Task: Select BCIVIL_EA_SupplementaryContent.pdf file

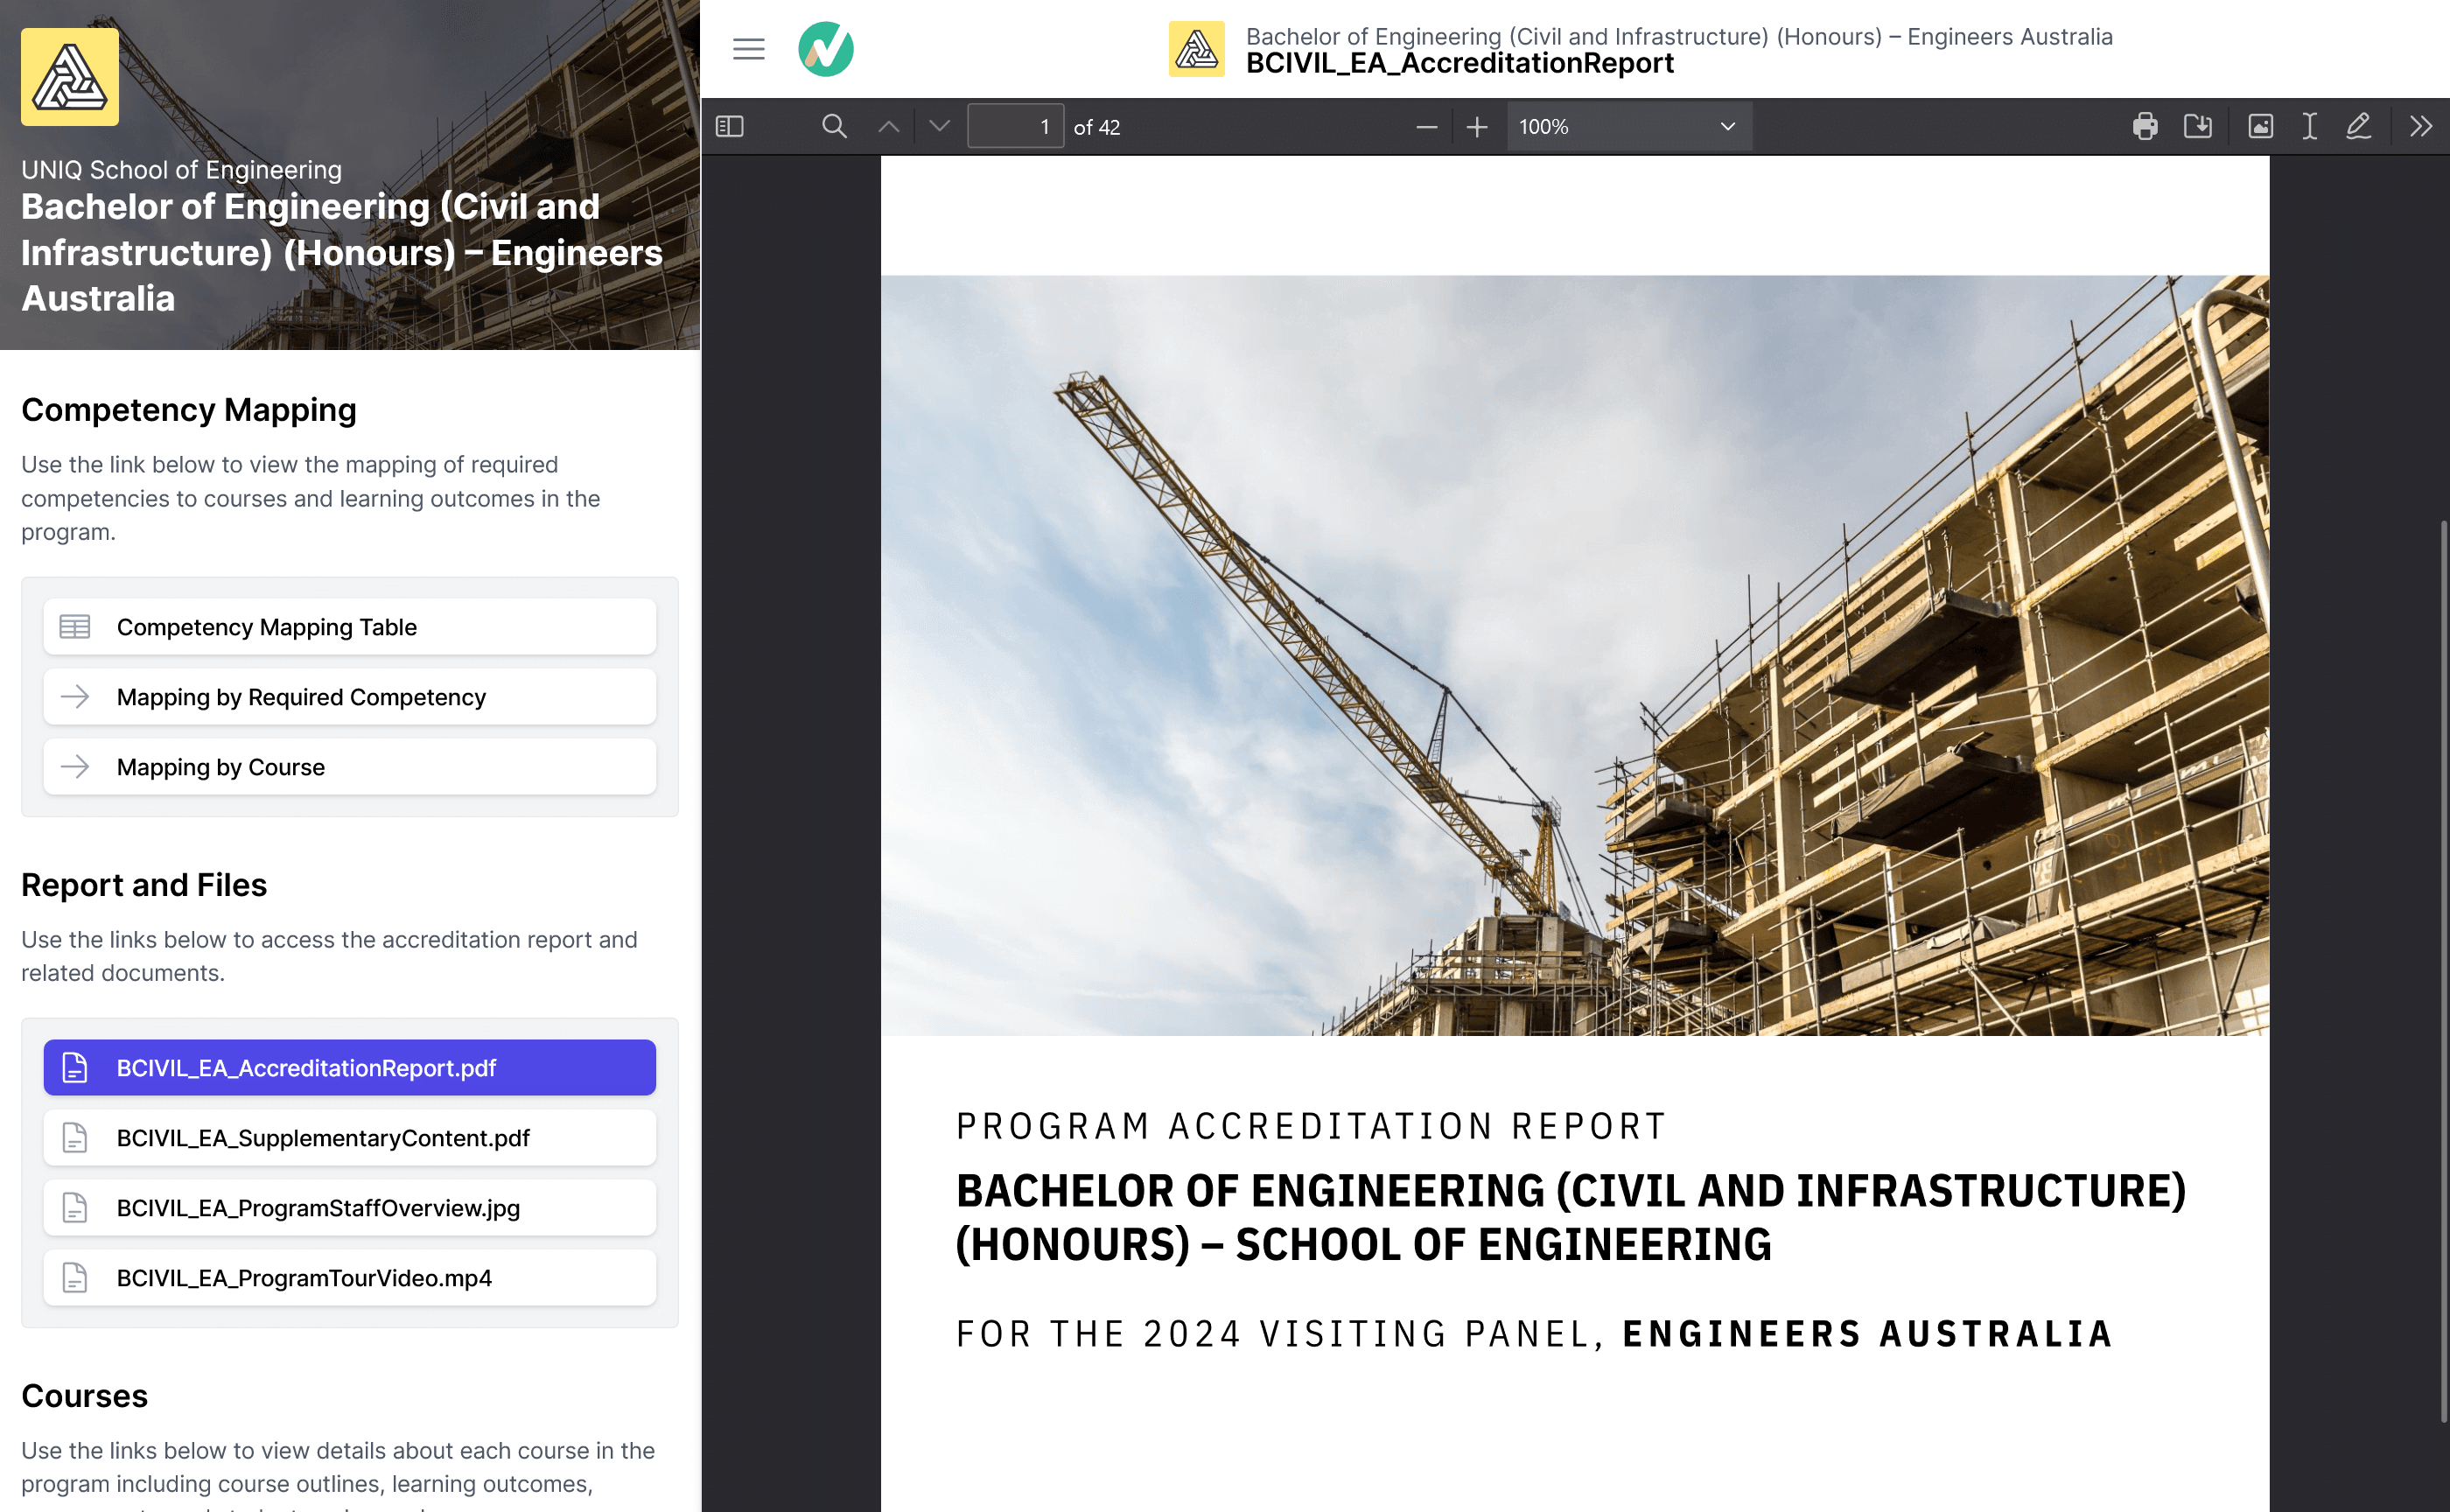Action: pyautogui.click(x=350, y=1138)
